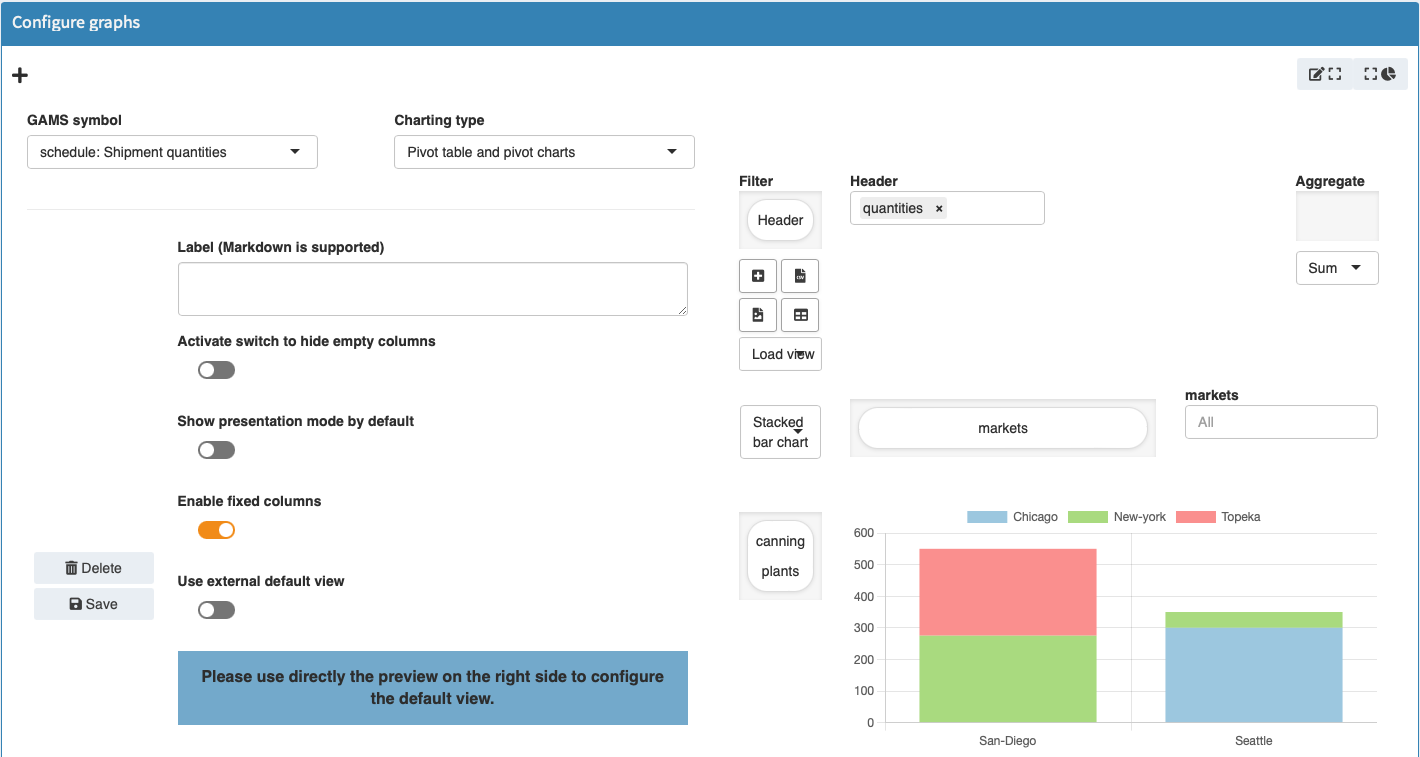Toggle New-york series via green legend swatch
This screenshot has width=1420, height=757.
click(1088, 517)
